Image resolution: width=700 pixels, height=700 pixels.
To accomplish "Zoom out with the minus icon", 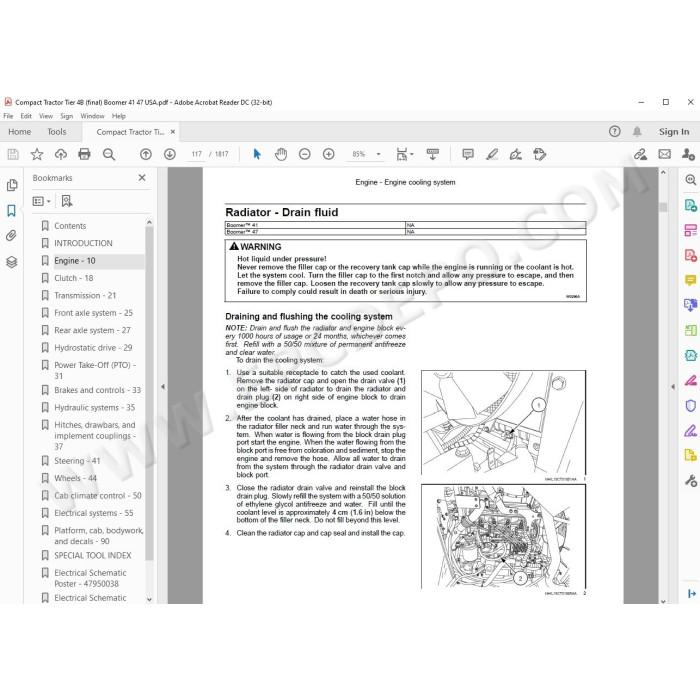I will (x=304, y=154).
